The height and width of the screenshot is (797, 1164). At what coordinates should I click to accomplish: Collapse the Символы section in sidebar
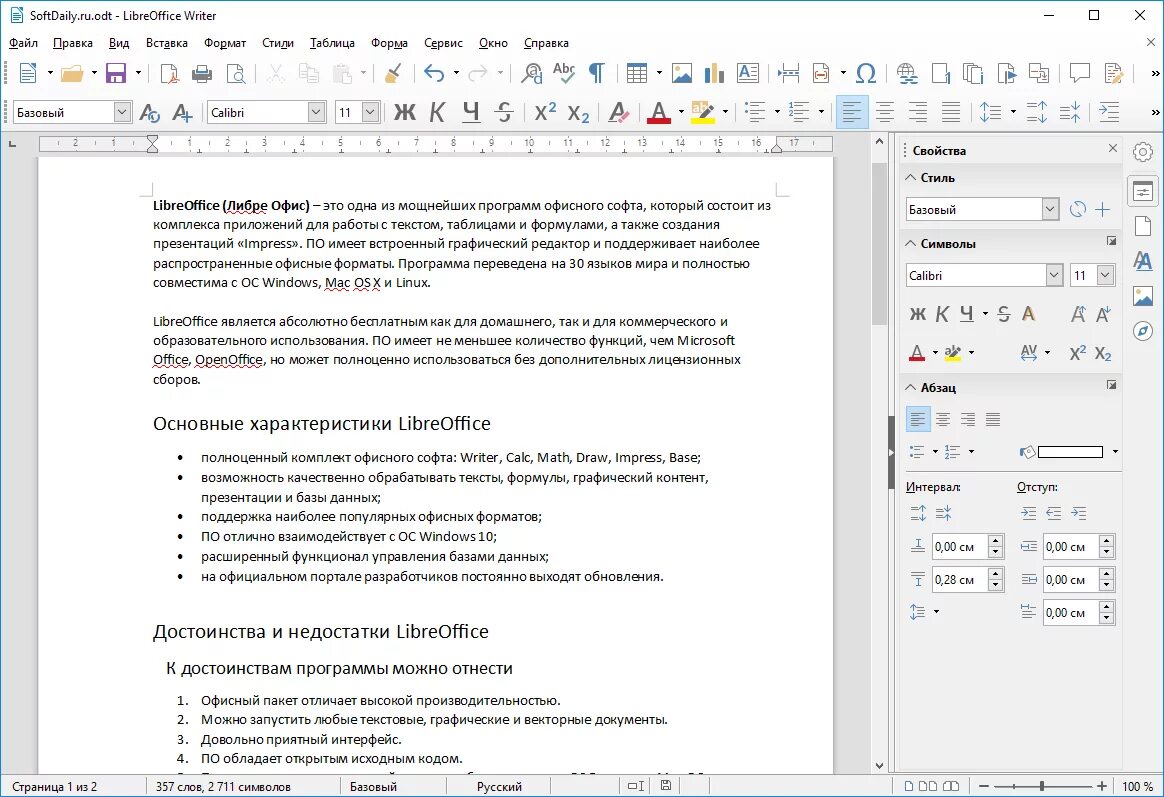coord(912,243)
